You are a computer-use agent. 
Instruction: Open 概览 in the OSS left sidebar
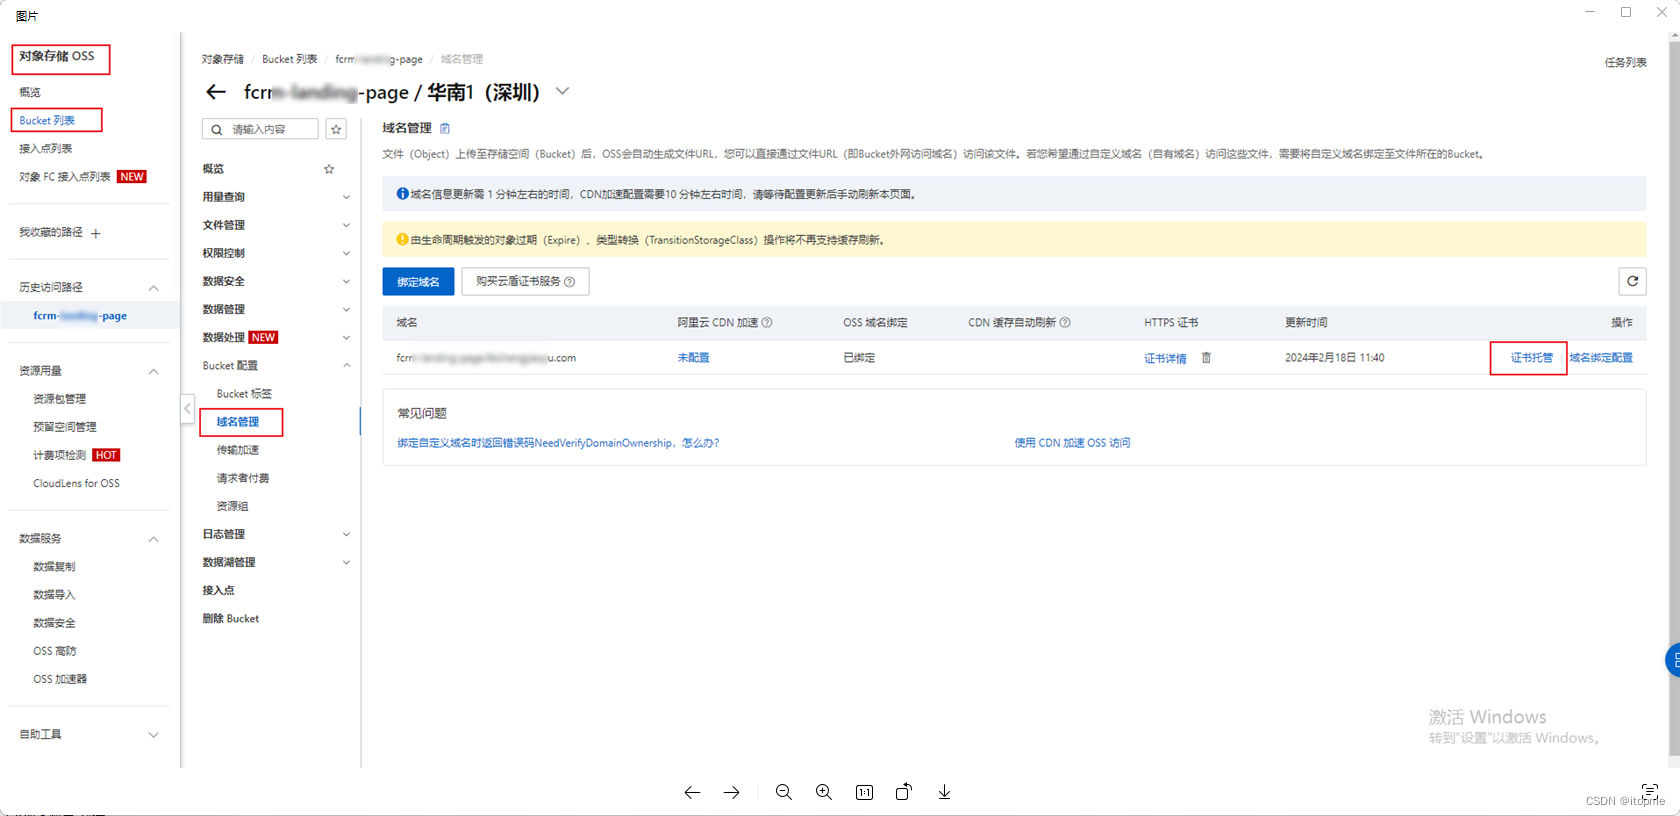(30, 92)
